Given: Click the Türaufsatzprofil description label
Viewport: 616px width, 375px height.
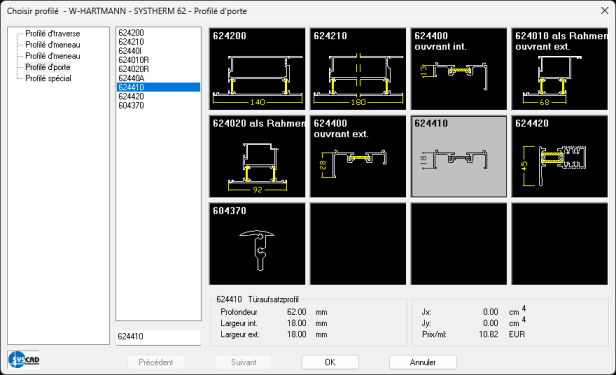Looking at the screenshot, I should (273, 299).
